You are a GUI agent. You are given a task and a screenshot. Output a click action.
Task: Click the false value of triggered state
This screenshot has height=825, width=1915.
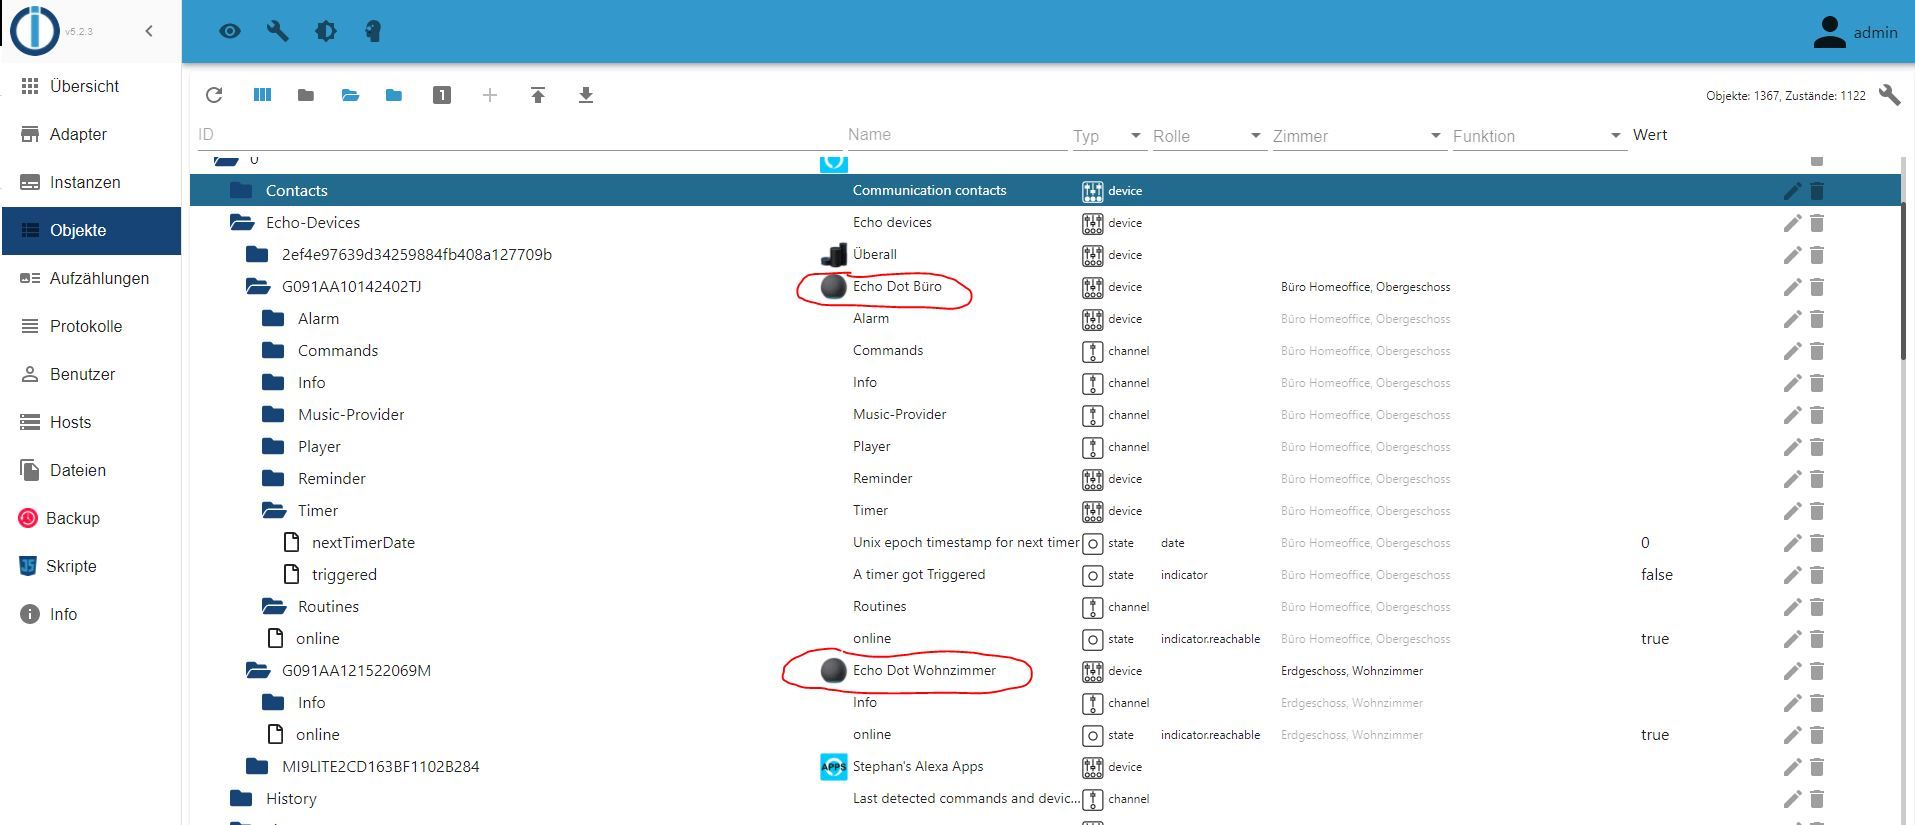tap(1656, 575)
